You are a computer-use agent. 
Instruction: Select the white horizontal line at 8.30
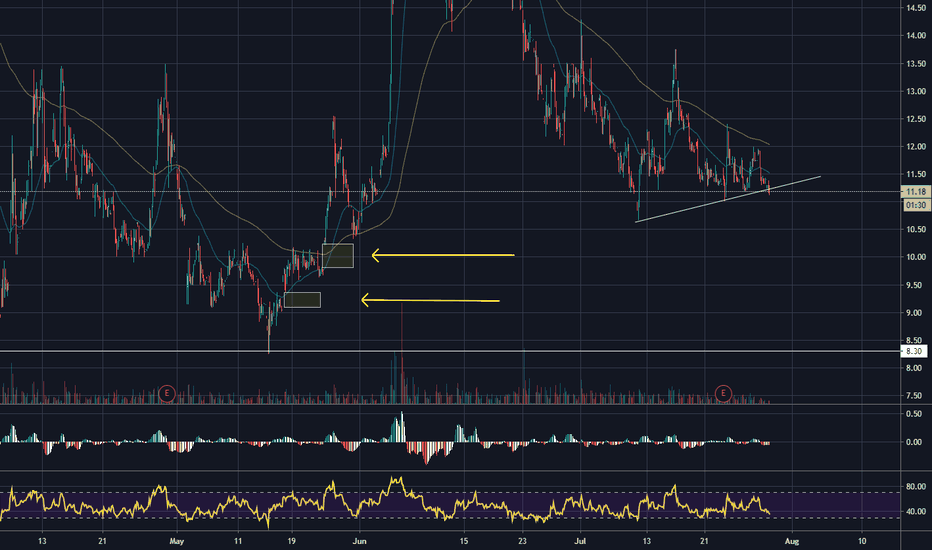tap(450, 351)
